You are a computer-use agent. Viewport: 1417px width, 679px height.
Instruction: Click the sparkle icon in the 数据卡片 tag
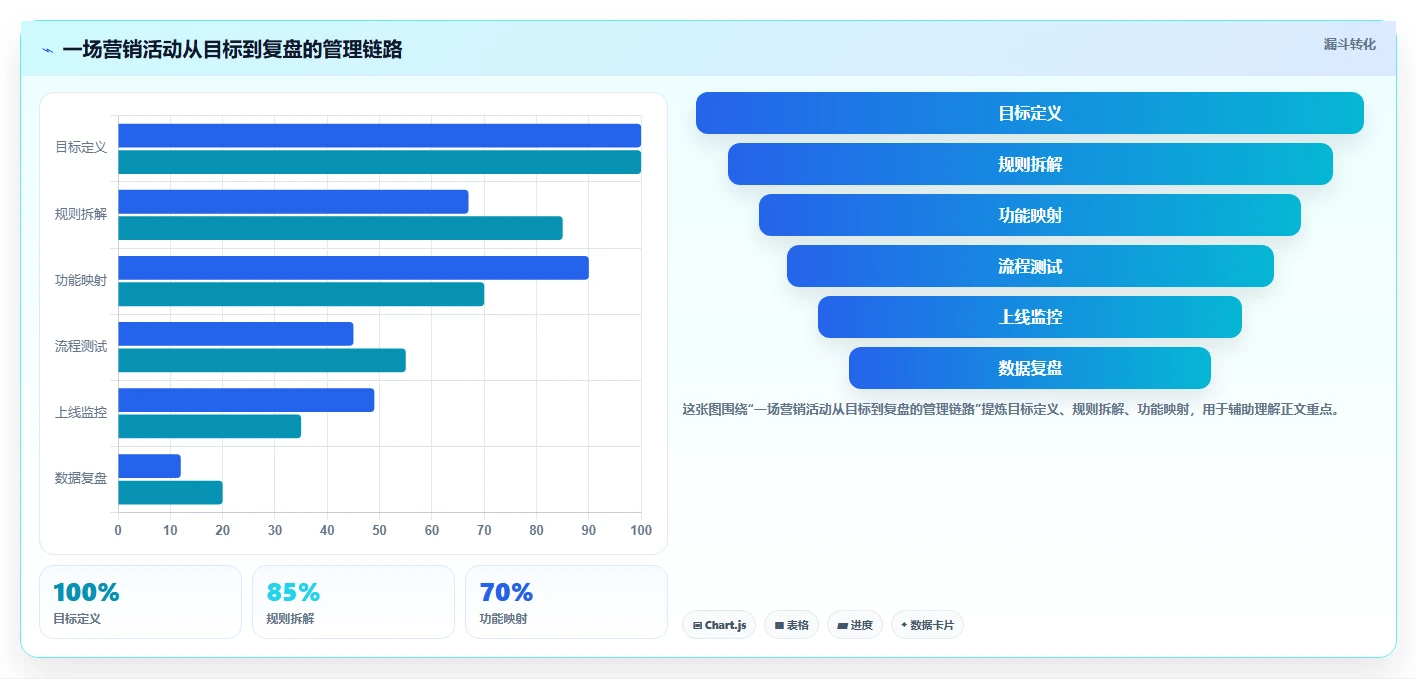coord(904,625)
